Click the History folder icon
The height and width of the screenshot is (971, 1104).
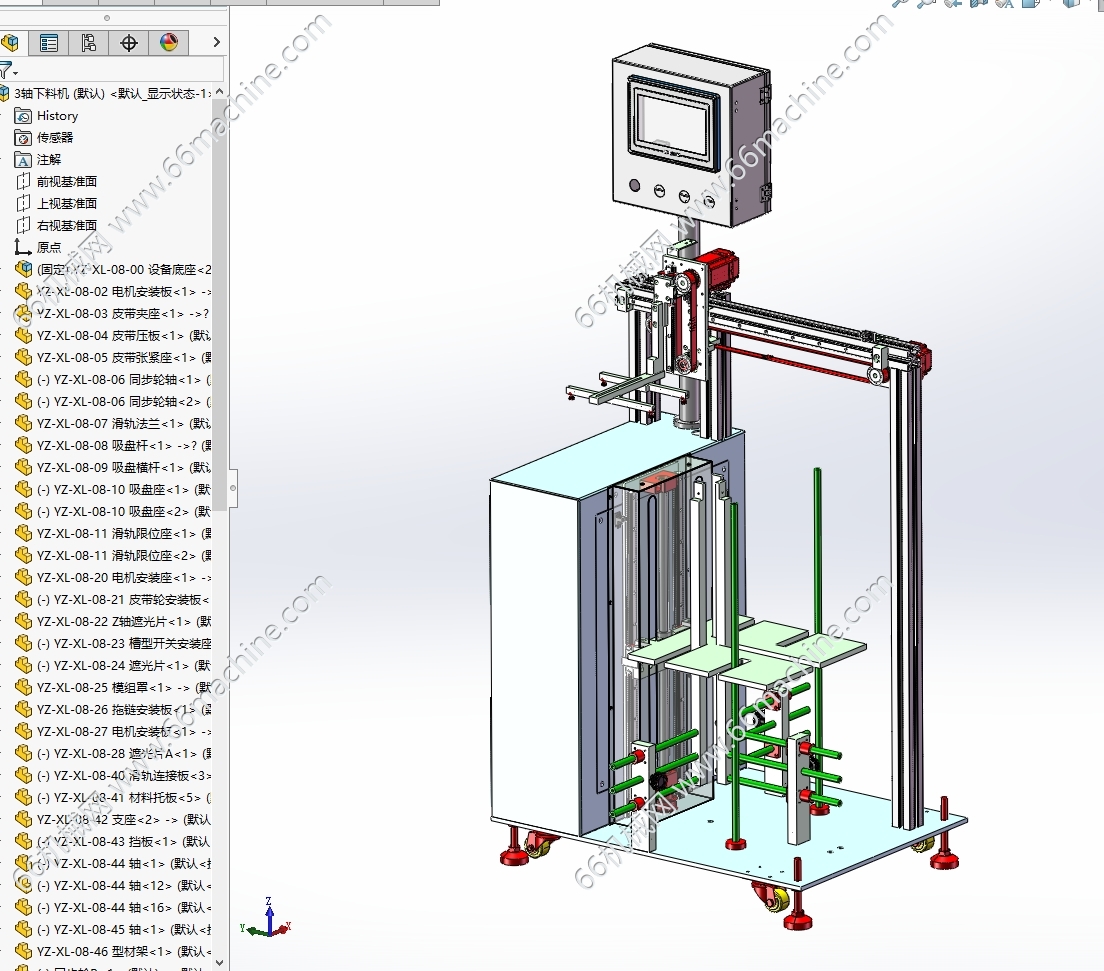[x=23, y=116]
